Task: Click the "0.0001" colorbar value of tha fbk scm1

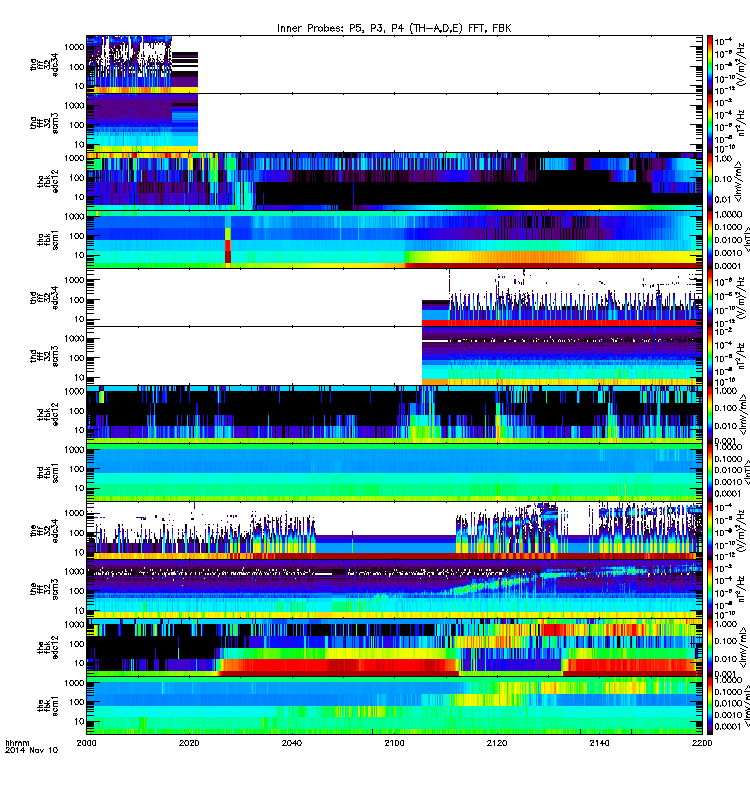Action: (x=729, y=266)
